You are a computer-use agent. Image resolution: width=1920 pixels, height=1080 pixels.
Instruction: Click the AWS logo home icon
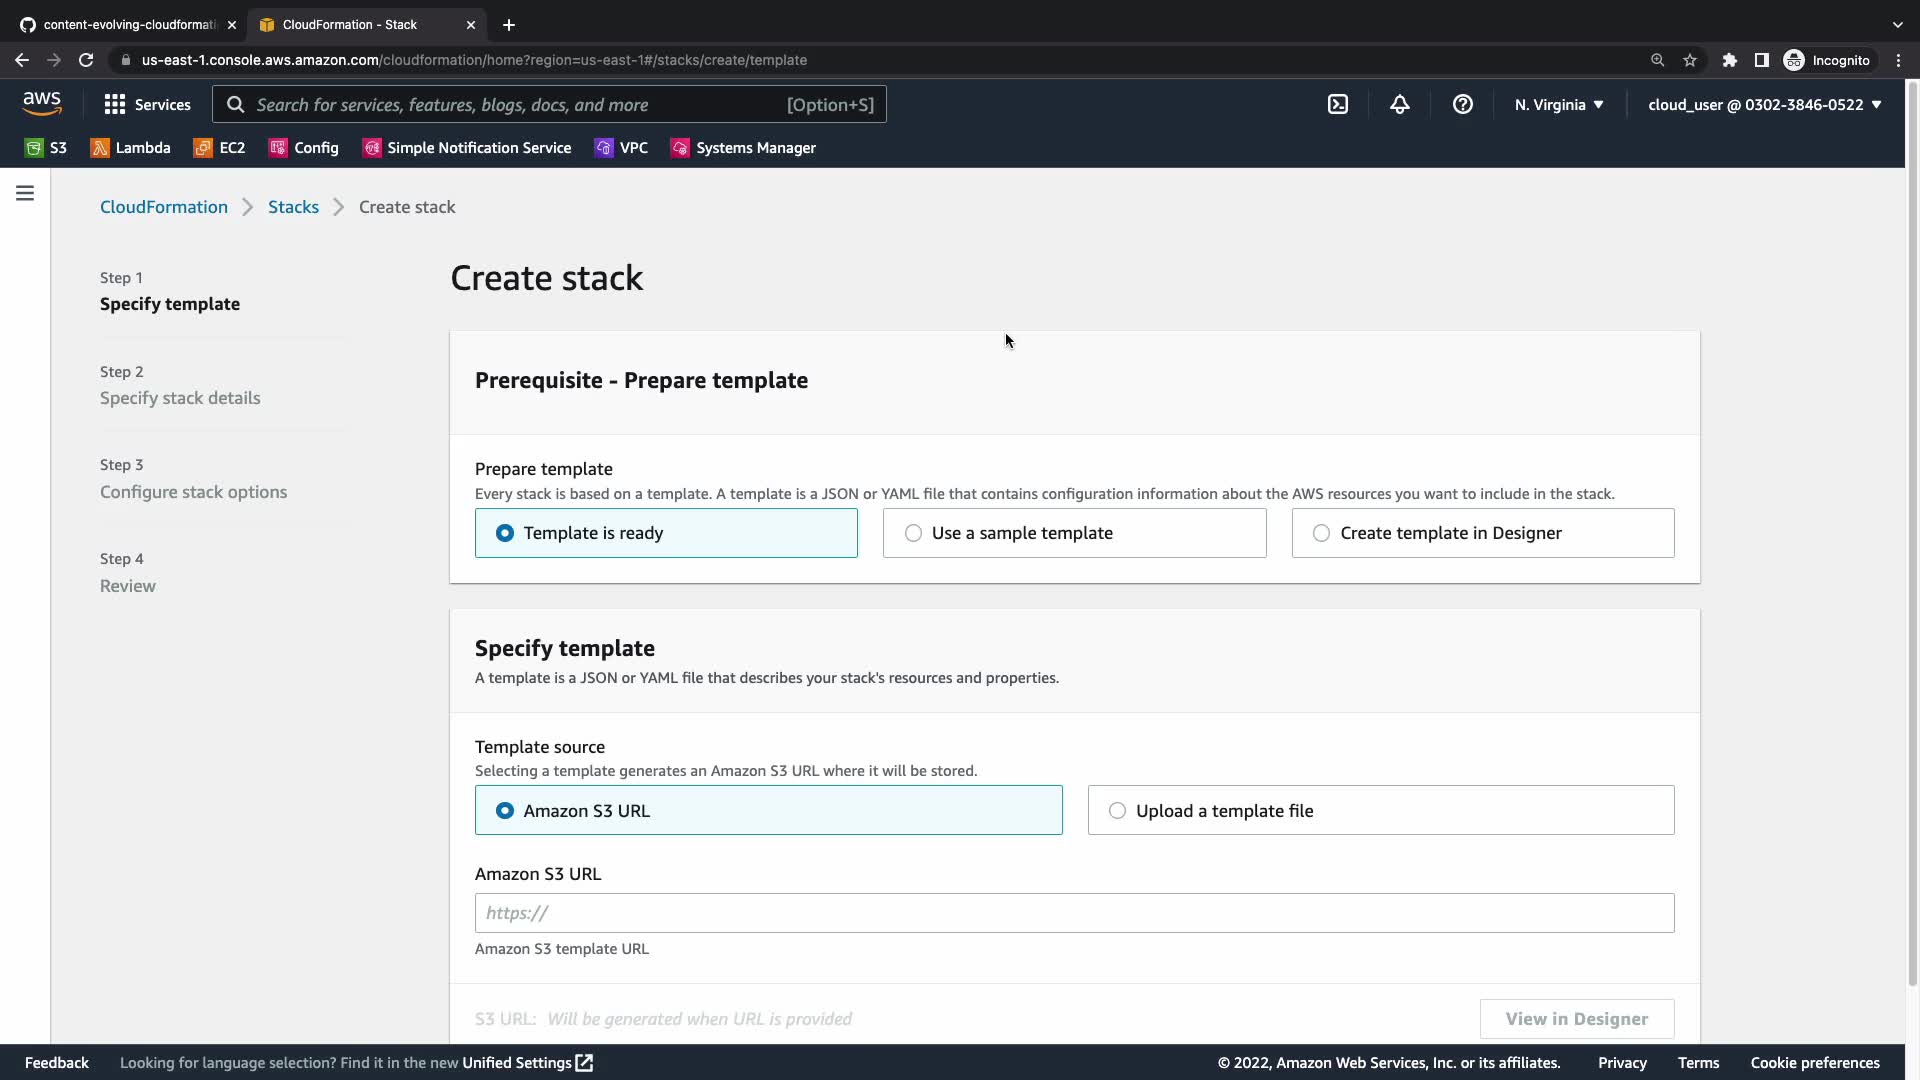pos(42,104)
